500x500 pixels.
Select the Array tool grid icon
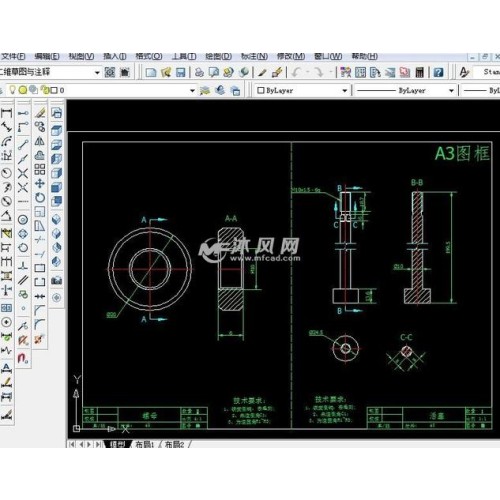point(40,169)
